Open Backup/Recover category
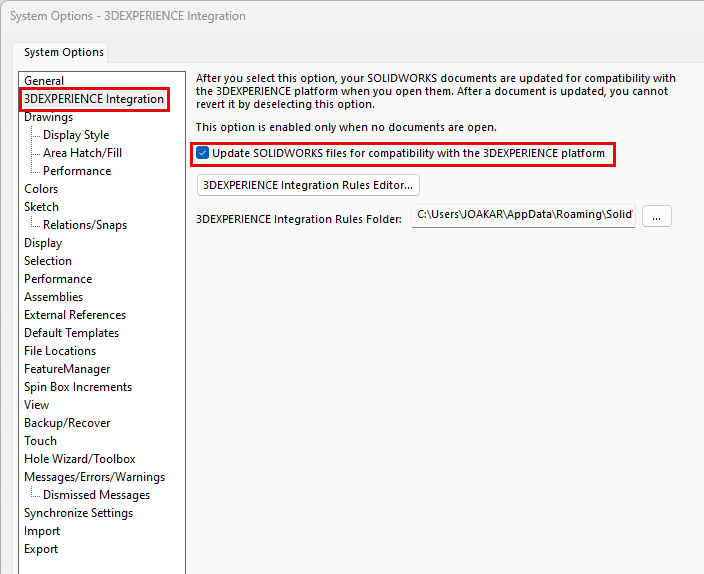Viewport: 704px width, 574px height. click(67, 423)
